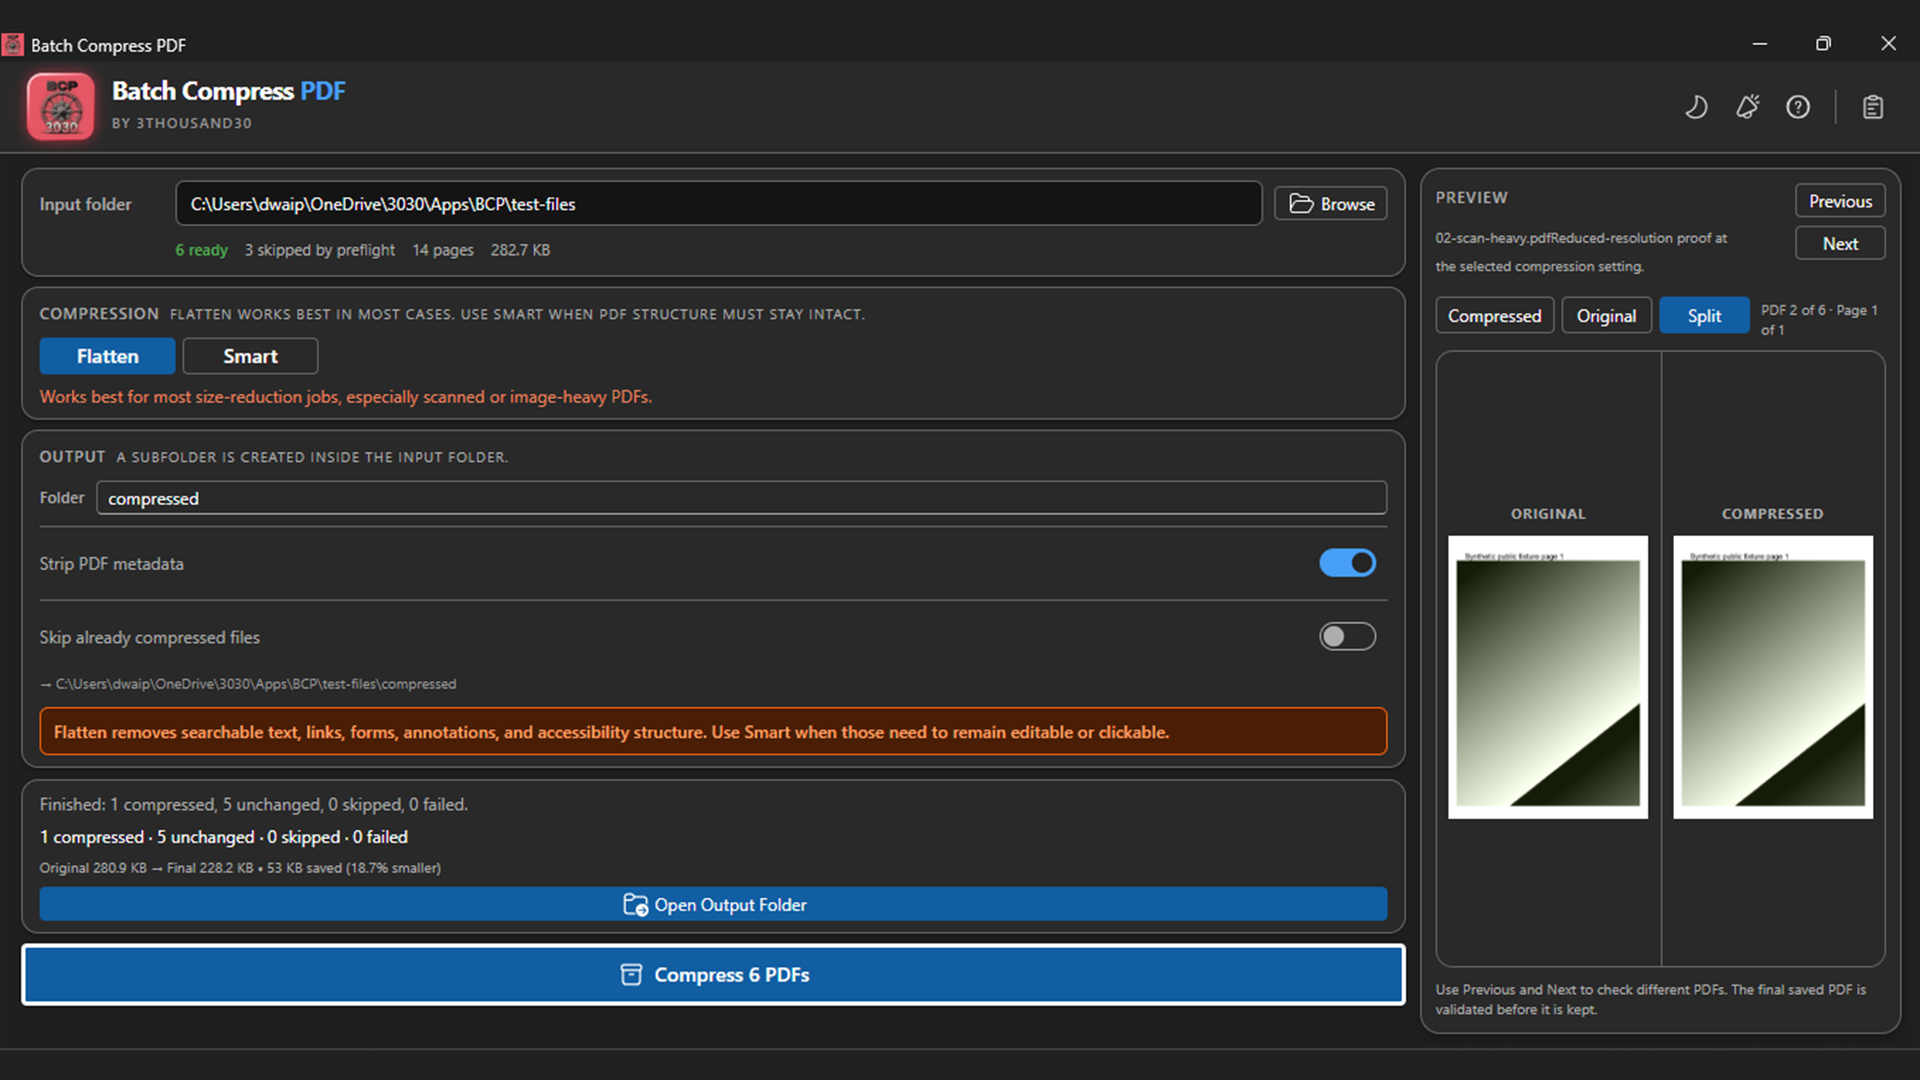Screen dimensions: 1920x1080
Task: Select Smart compression mode
Action: pos(250,357)
